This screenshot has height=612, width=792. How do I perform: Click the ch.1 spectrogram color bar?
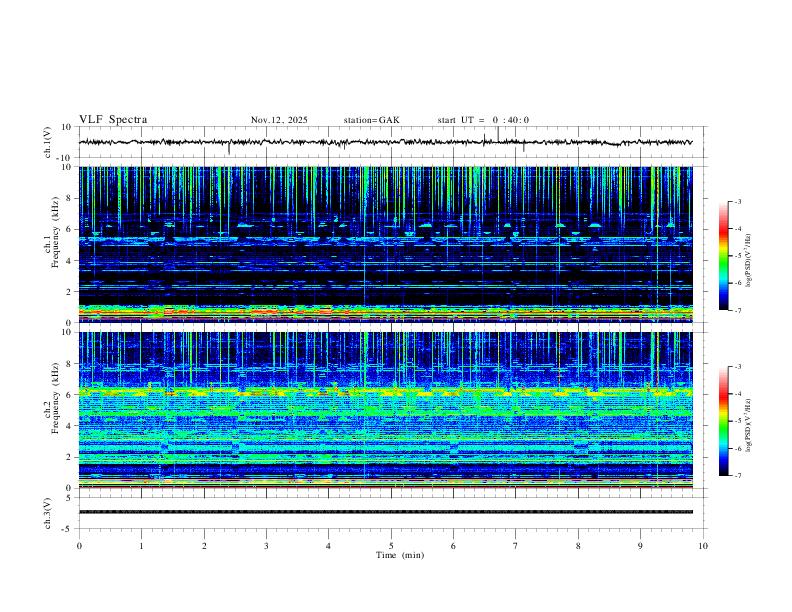click(x=724, y=256)
